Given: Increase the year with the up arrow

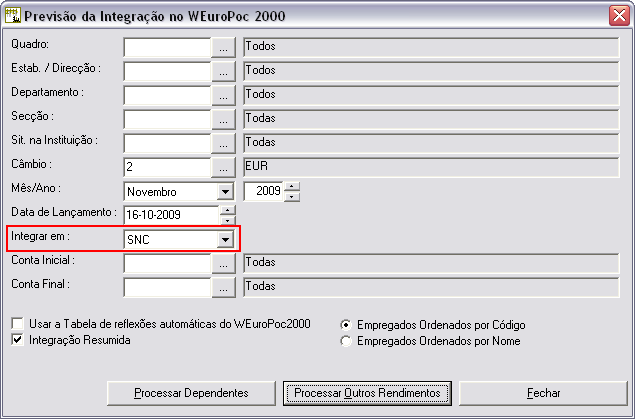Looking at the screenshot, I should [292, 187].
